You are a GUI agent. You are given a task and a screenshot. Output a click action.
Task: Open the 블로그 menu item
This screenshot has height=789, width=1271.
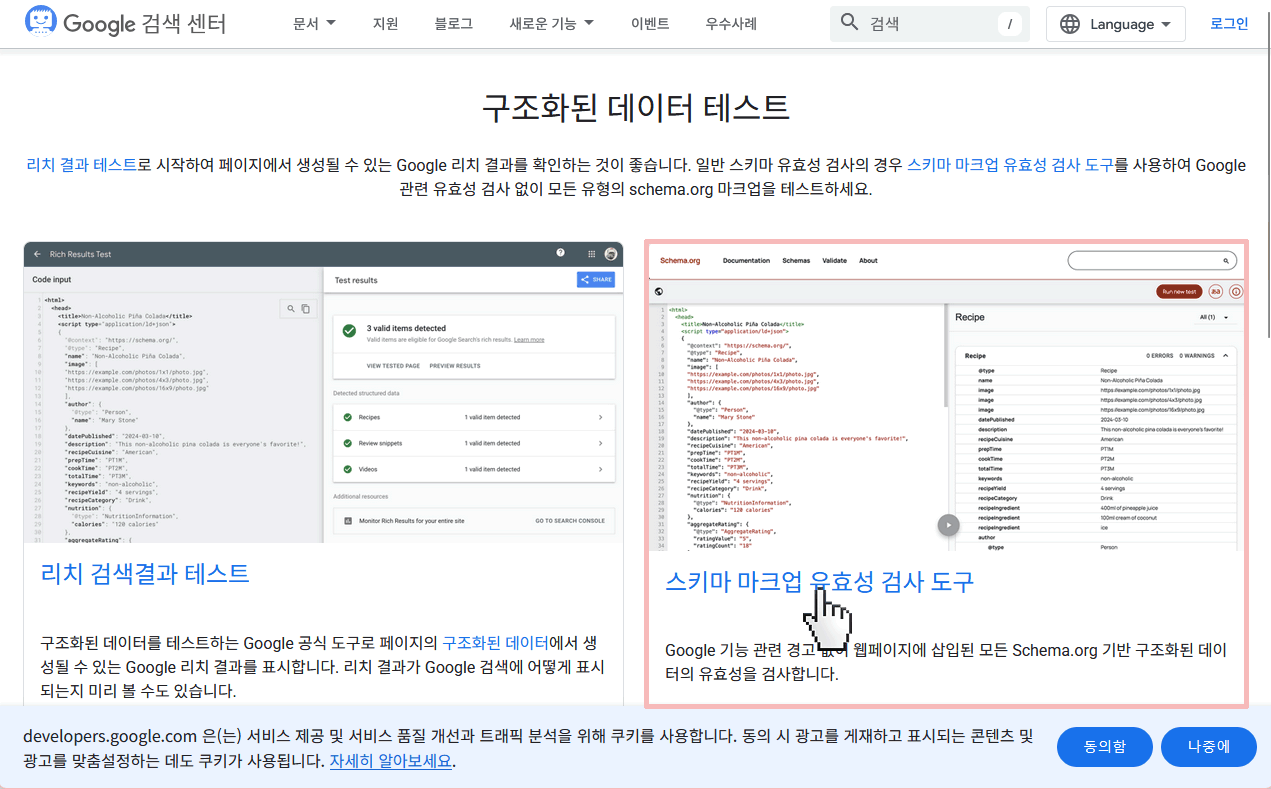click(x=454, y=23)
